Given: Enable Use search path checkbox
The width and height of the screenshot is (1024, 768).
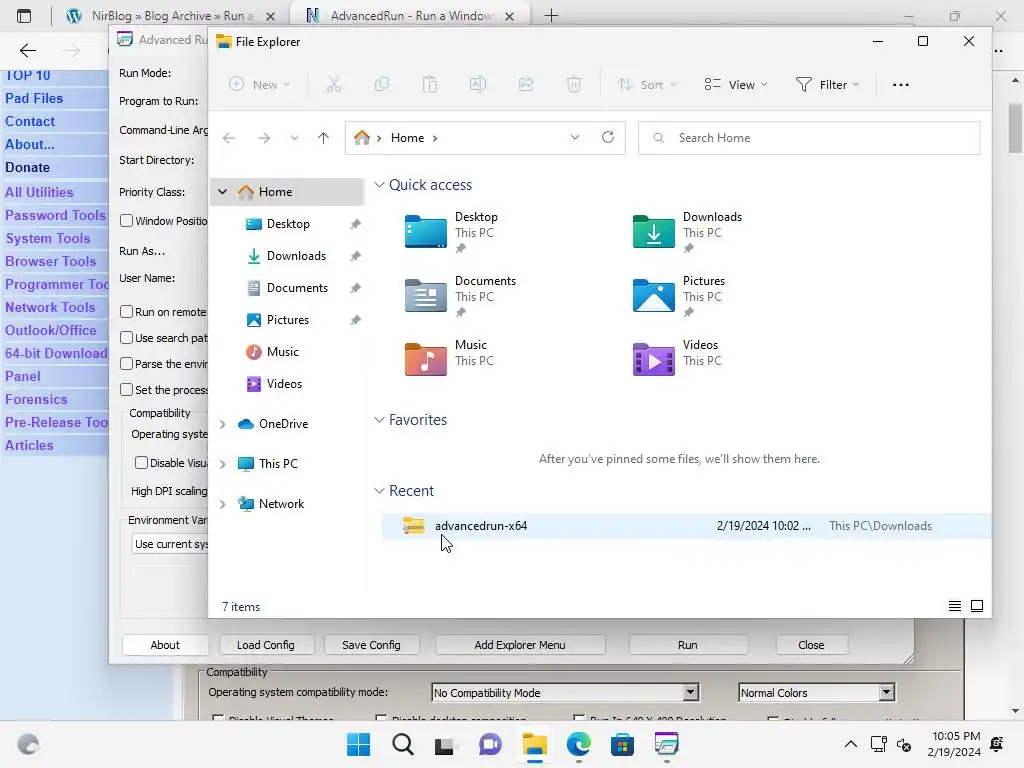Looking at the screenshot, I should pyautogui.click(x=127, y=338).
